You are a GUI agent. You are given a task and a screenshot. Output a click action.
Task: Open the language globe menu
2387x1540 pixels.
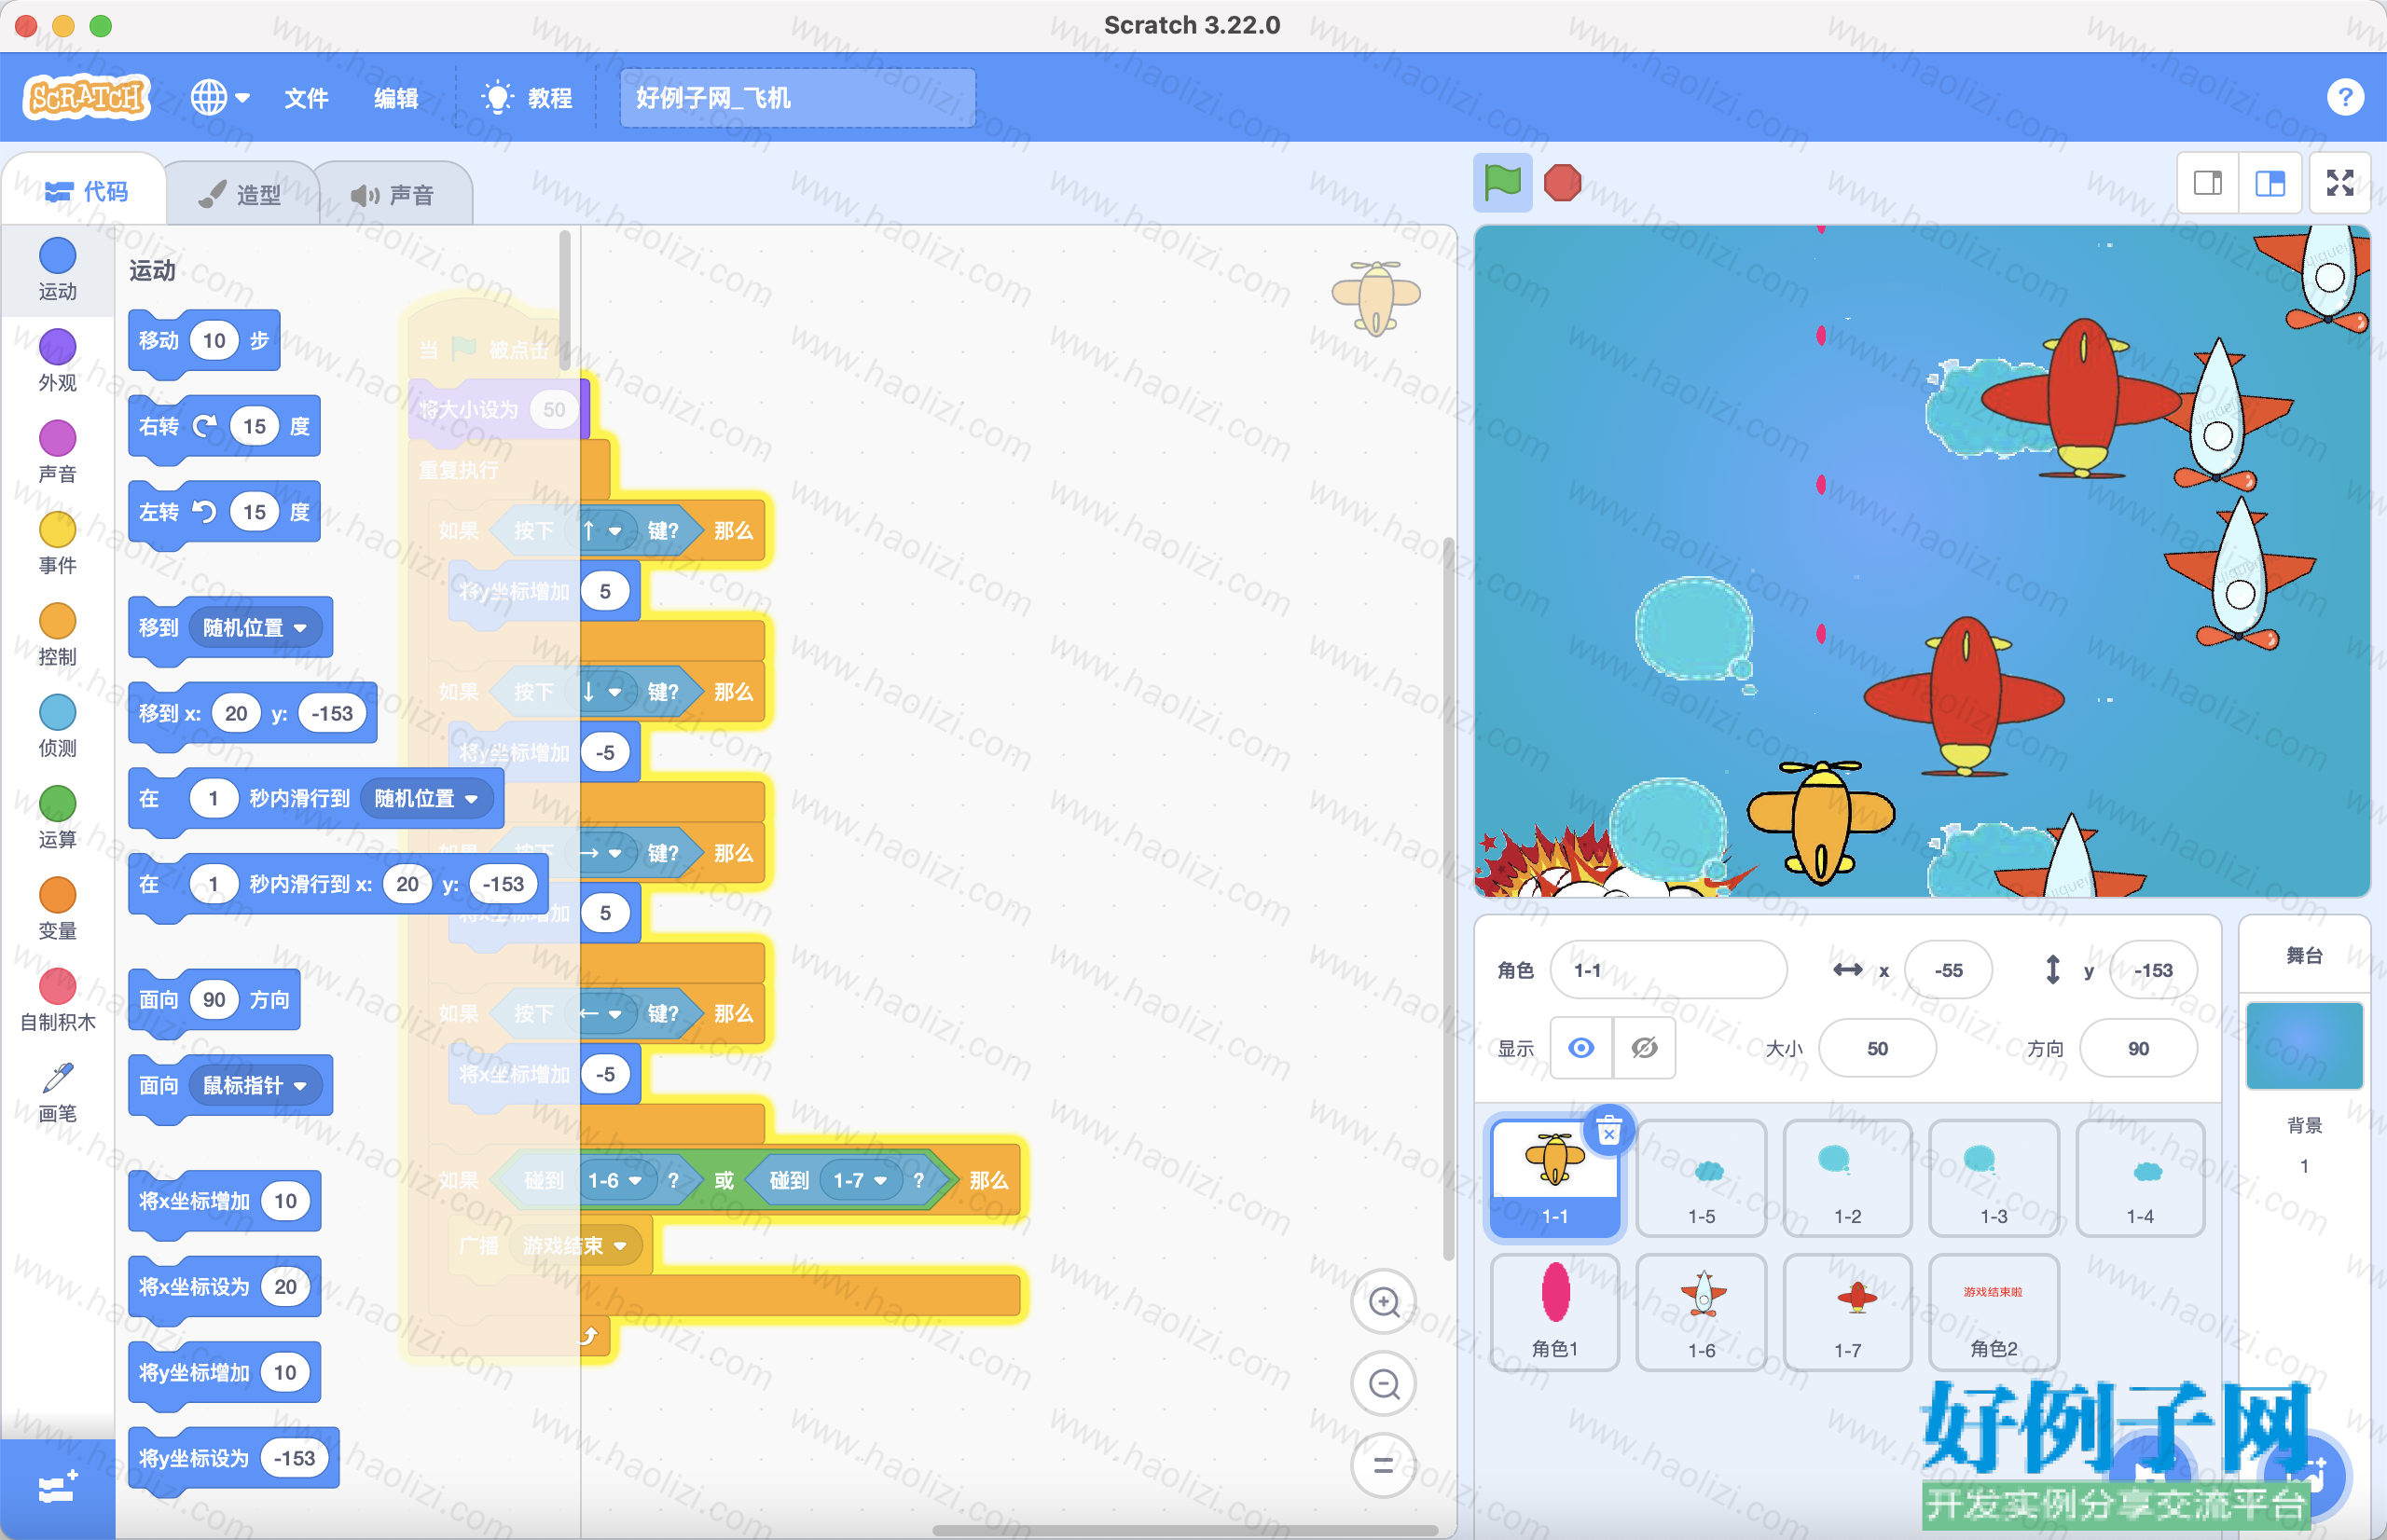click(220, 98)
